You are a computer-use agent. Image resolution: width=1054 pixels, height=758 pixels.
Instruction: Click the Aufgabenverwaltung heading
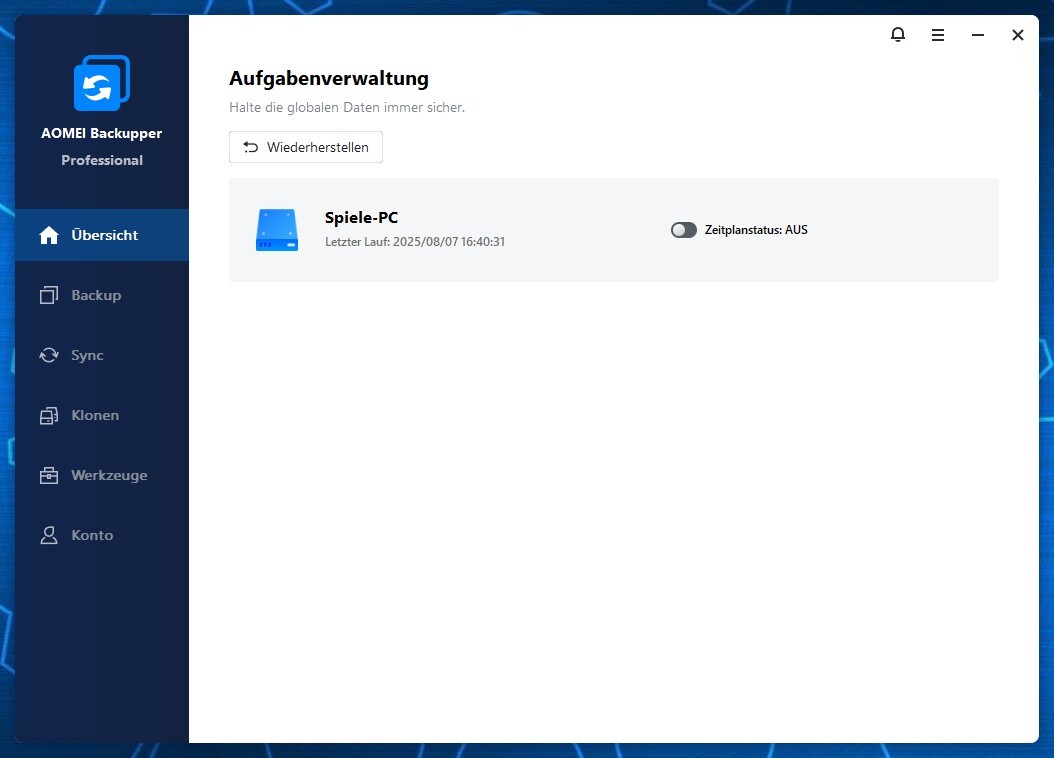coord(329,78)
